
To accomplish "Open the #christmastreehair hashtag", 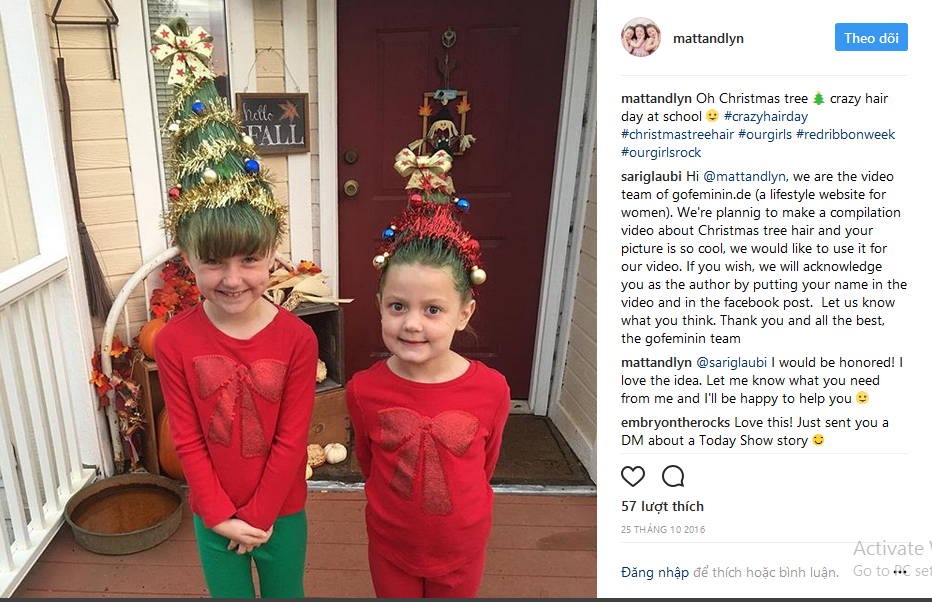I will [677, 134].
